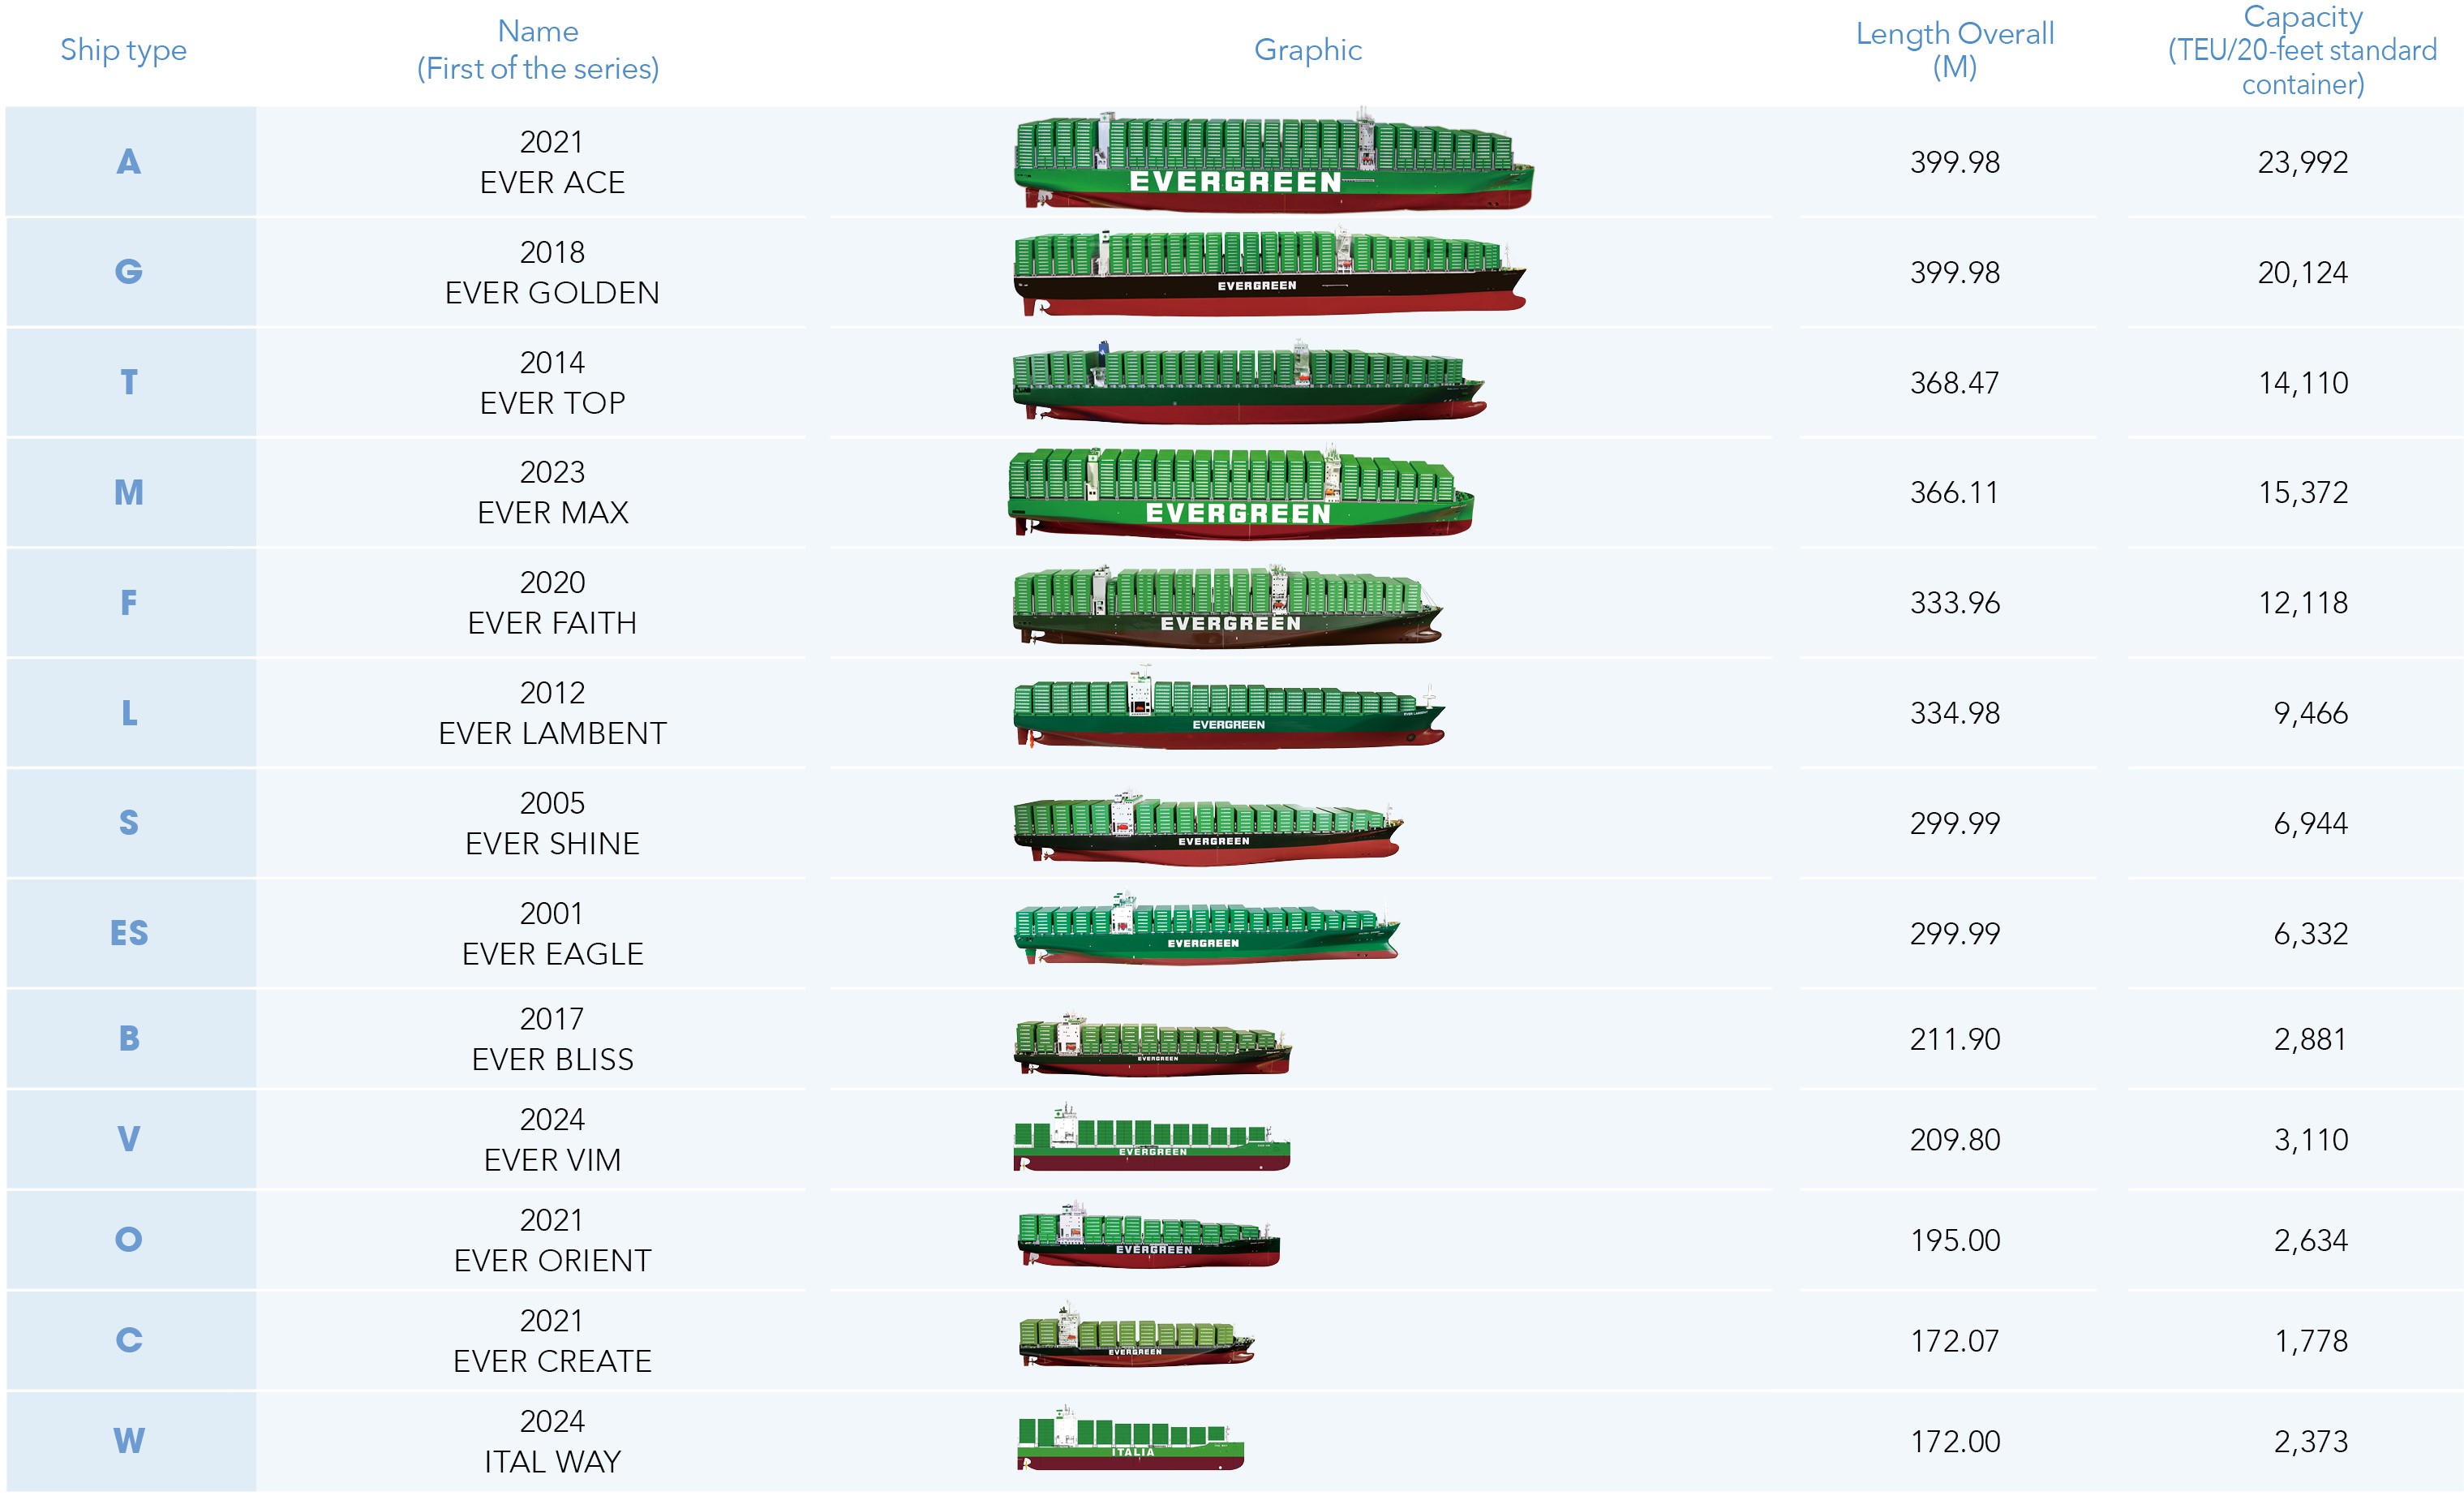Image resolution: width=2464 pixels, height=1496 pixels.
Task: Select the 23,992 capacity value
Action: (x=2302, y=162)
